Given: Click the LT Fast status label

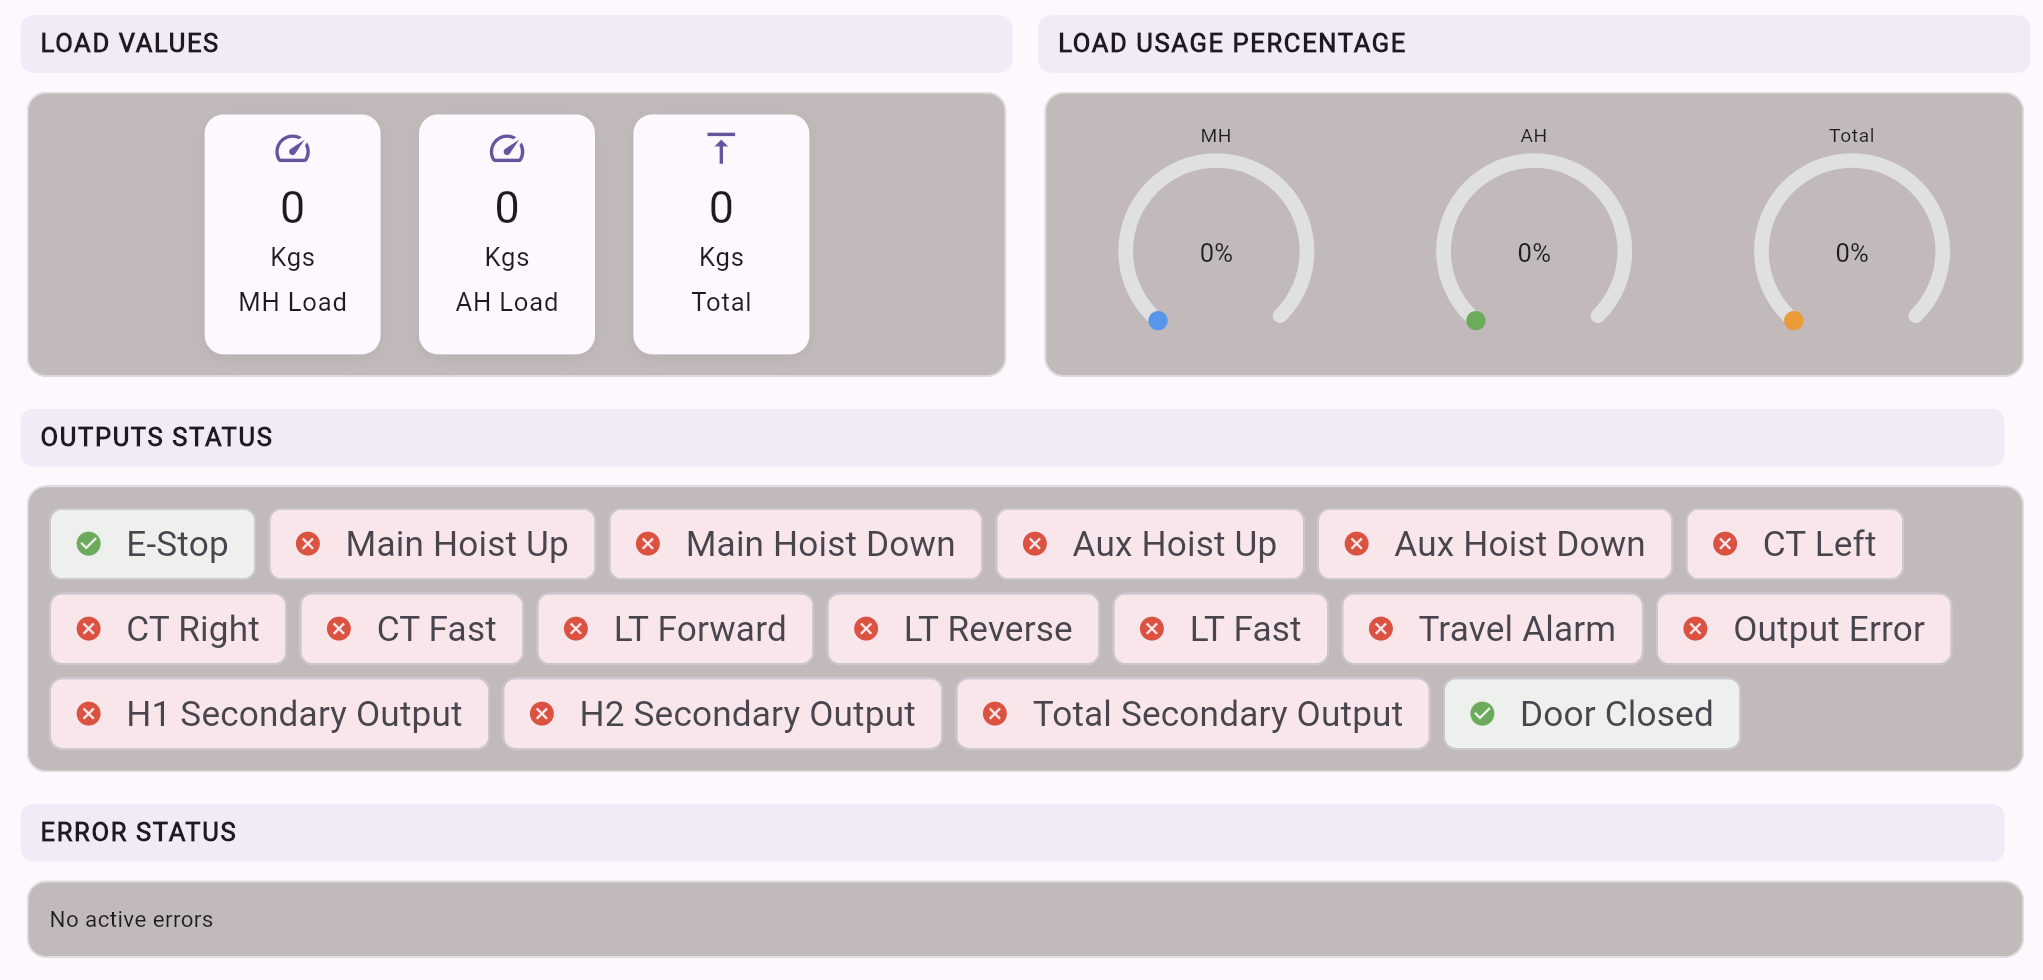Looking at the screenshot, I should pyautogui.click(x=1245, y=629).
